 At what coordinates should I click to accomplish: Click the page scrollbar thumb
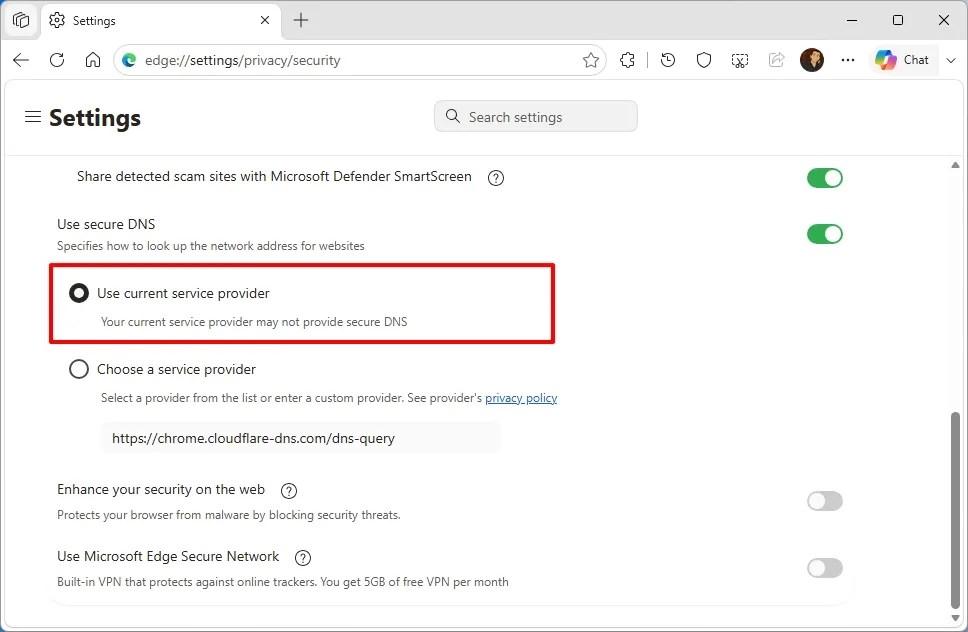(955, 510)
